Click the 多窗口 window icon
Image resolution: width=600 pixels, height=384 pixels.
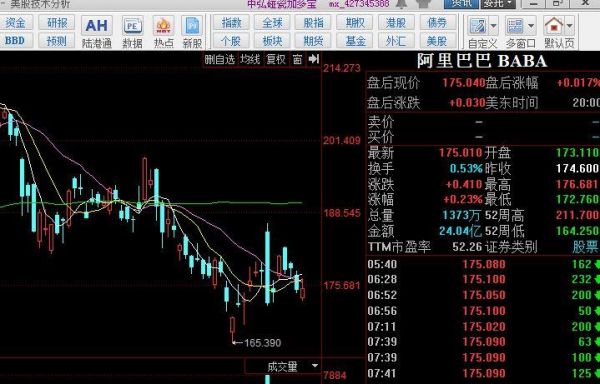515,26
